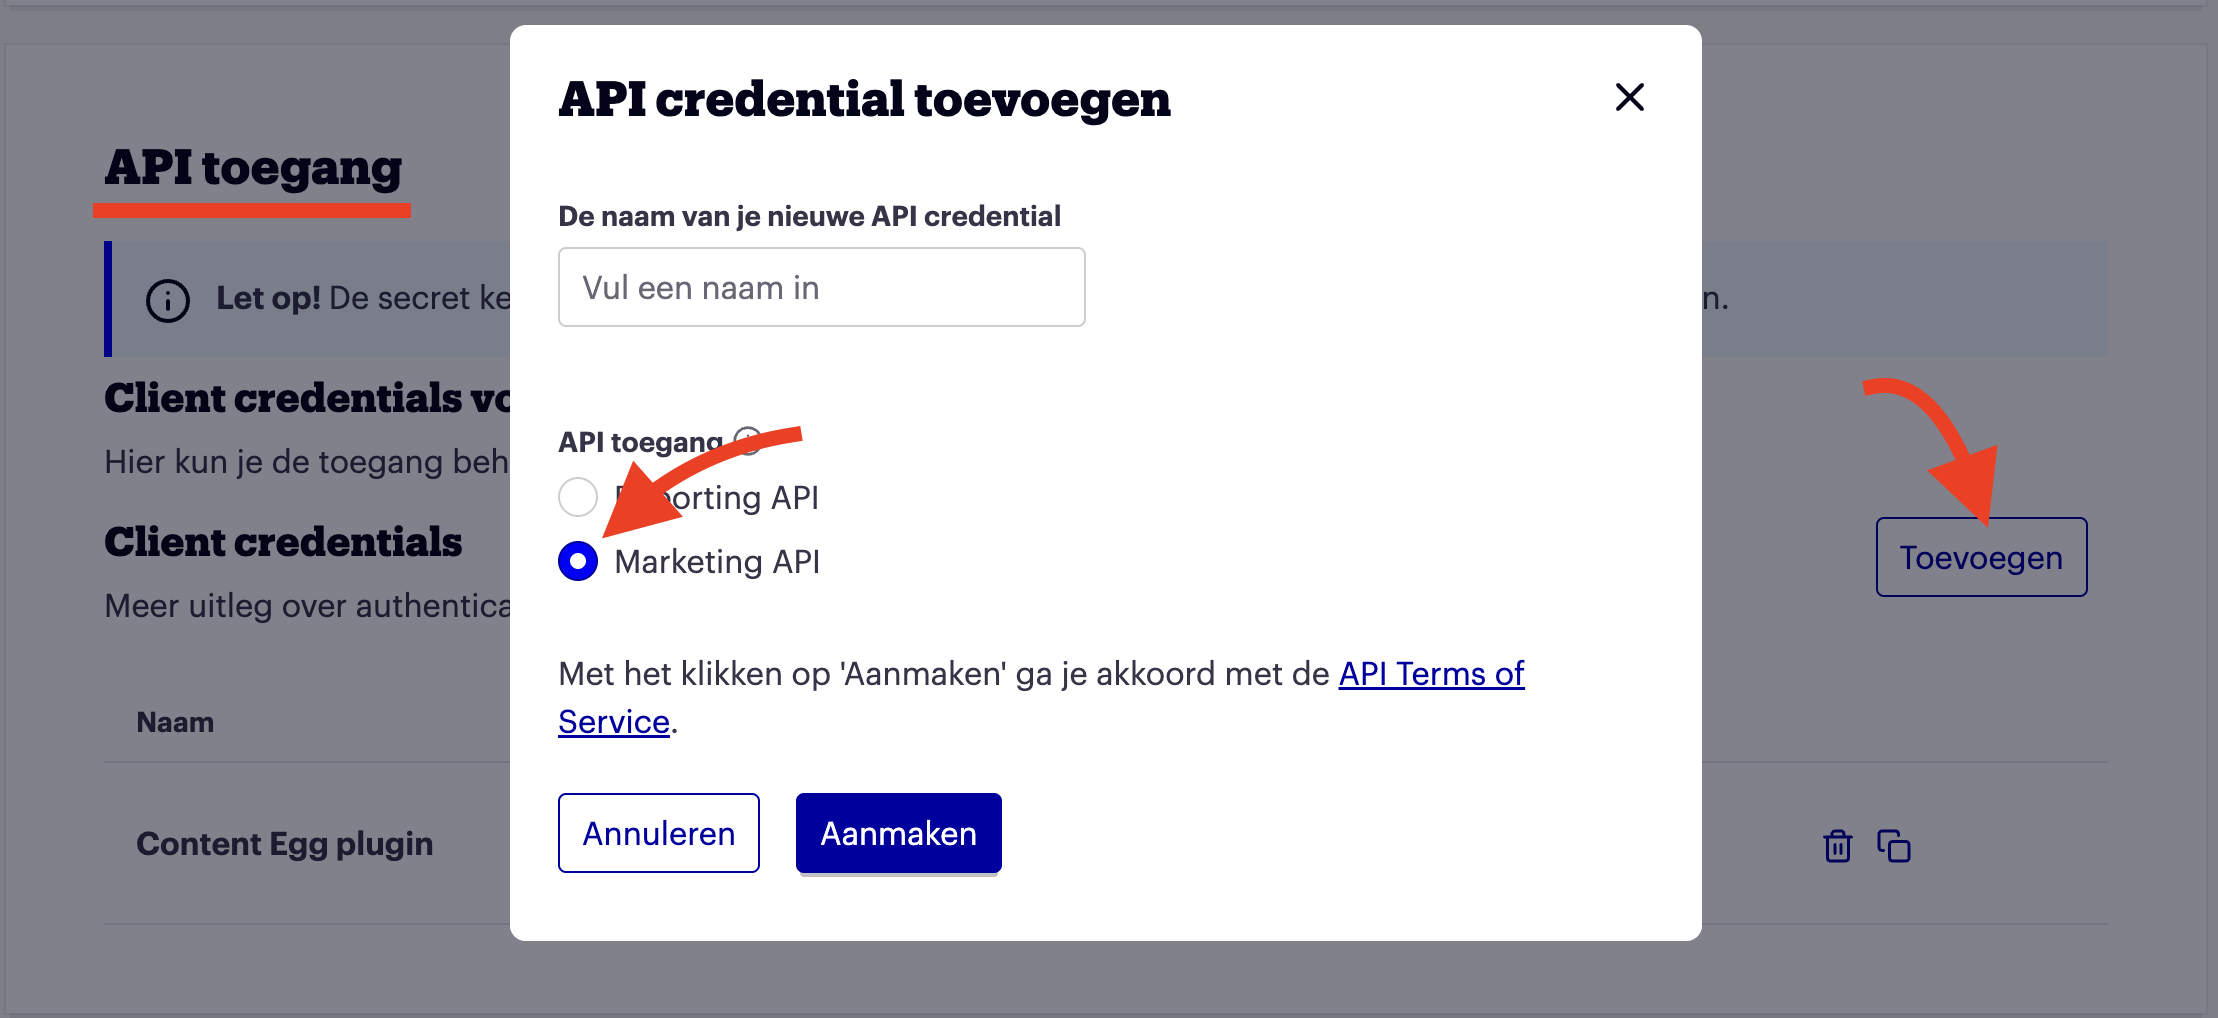Click Aanmaken to create the credential

[x=898, y=833]
